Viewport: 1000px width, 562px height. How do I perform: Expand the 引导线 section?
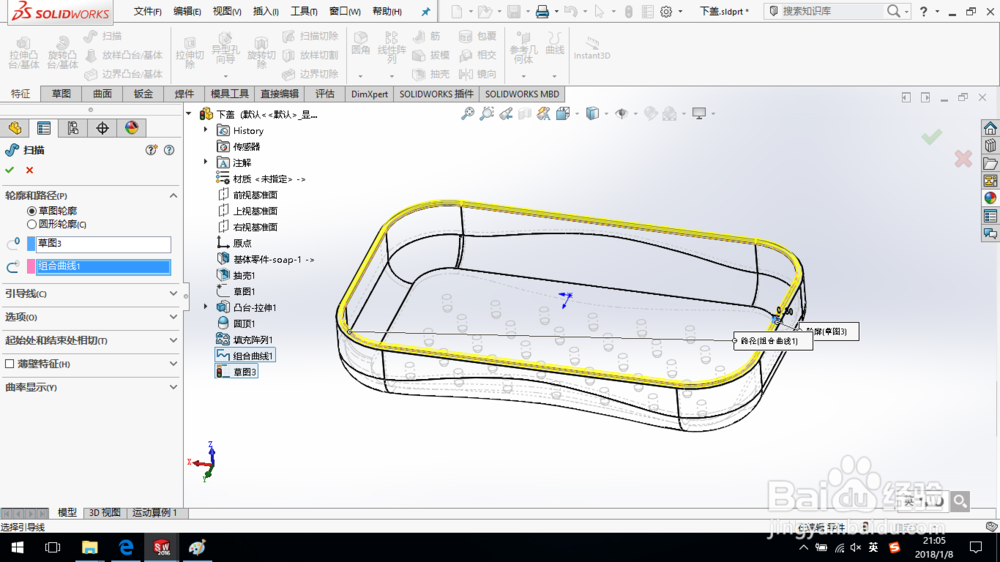(173, 293)
